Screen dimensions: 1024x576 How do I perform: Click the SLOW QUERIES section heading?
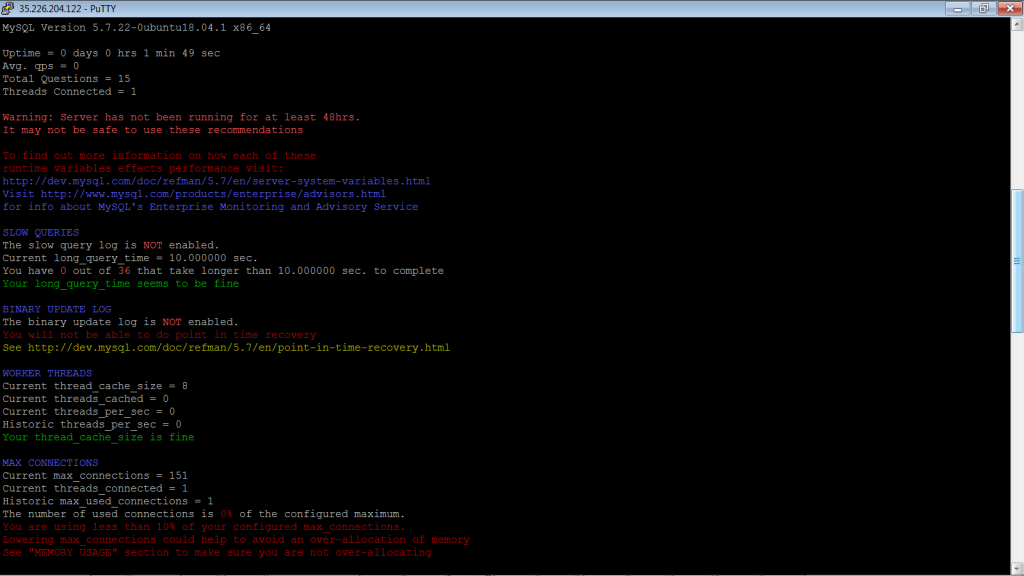pyautogui.click(x=40, y=233)
